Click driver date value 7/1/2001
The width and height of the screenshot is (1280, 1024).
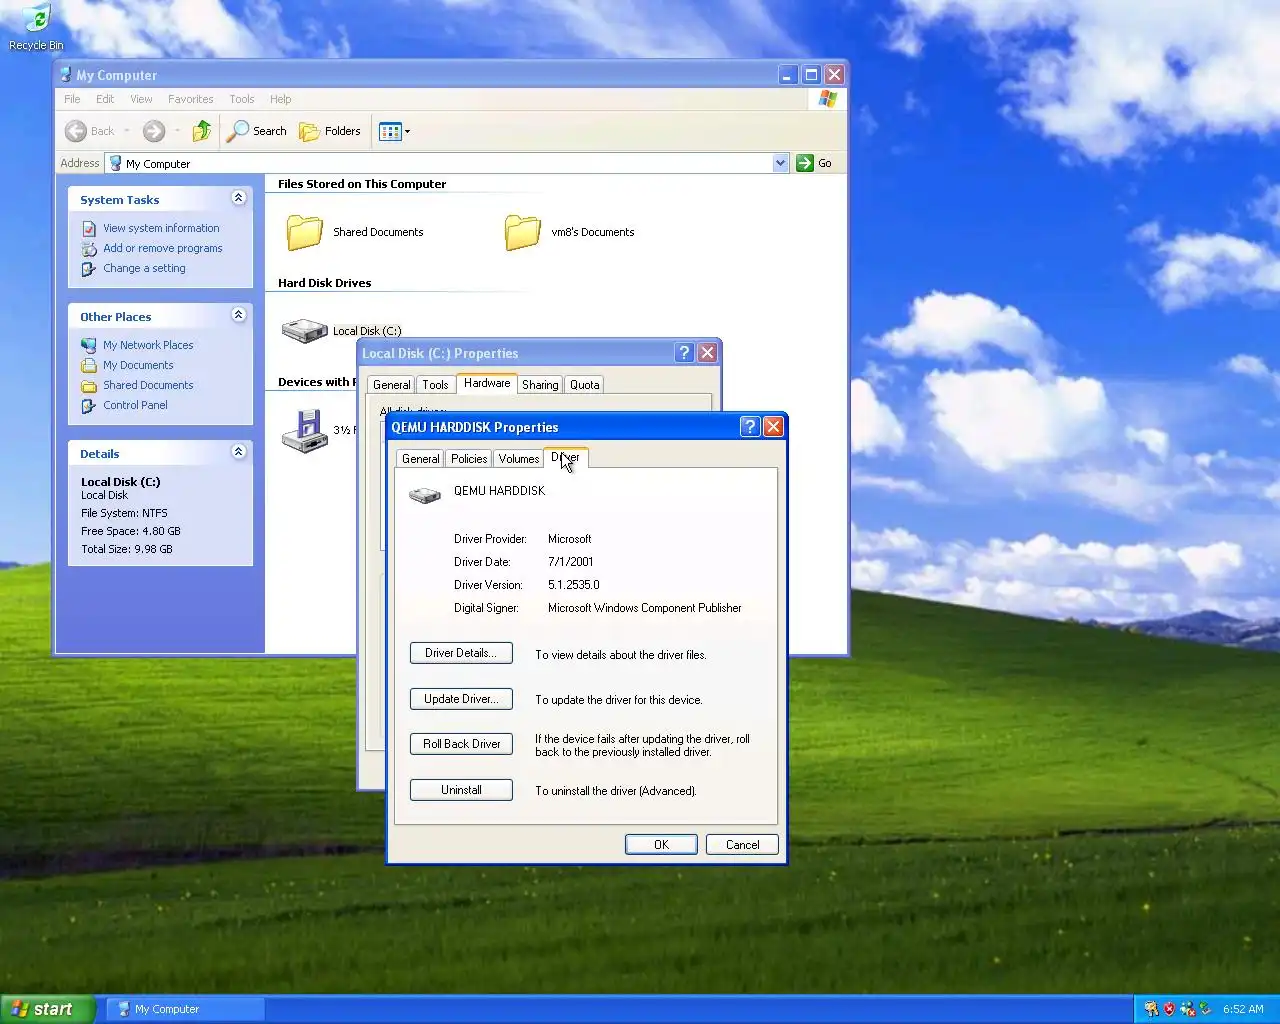click(571, 562)
